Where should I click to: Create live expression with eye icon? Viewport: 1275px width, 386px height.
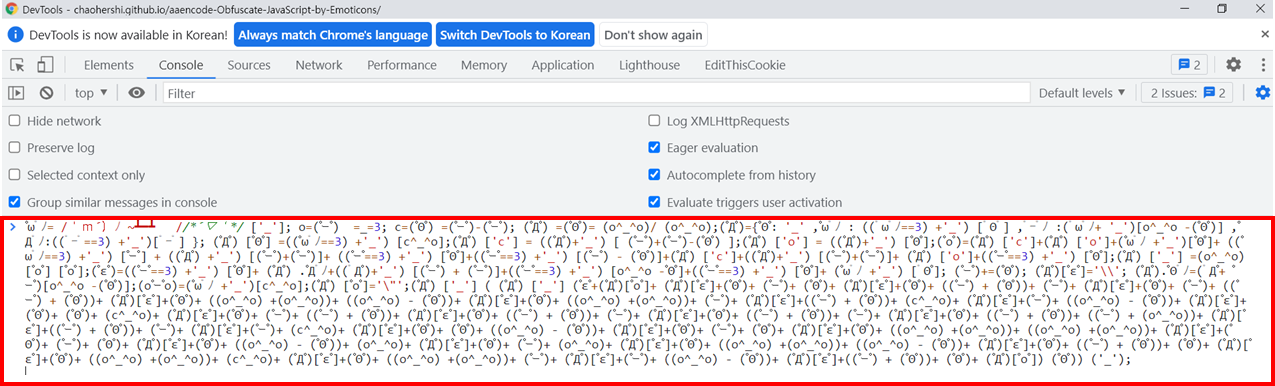coord(137,93)
